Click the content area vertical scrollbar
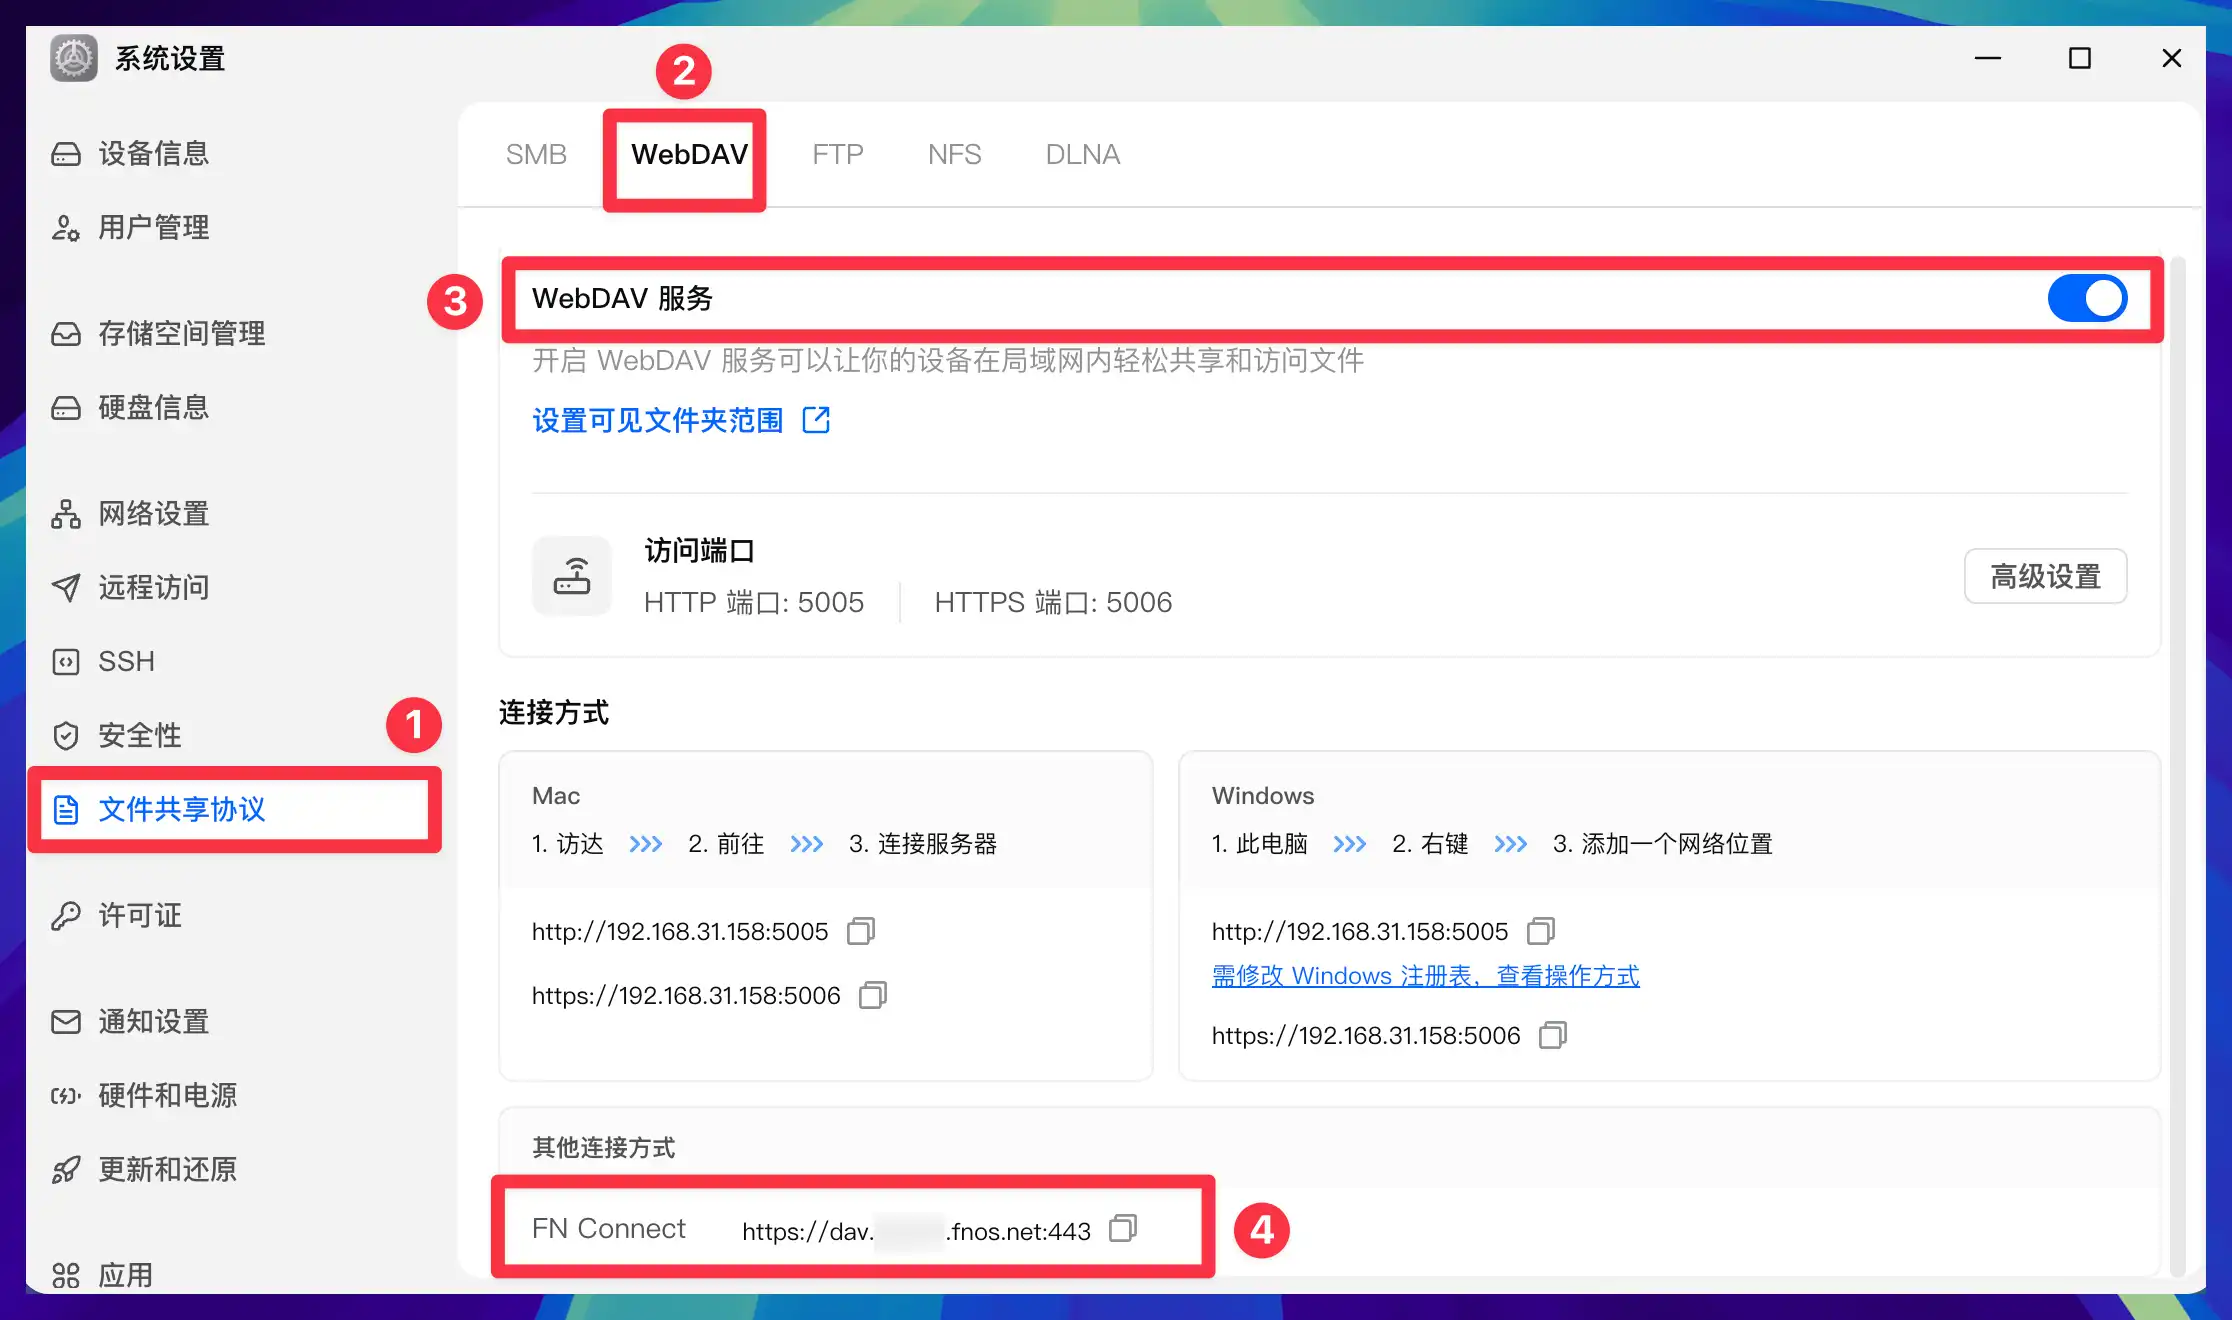 [x=2177, y=766]
